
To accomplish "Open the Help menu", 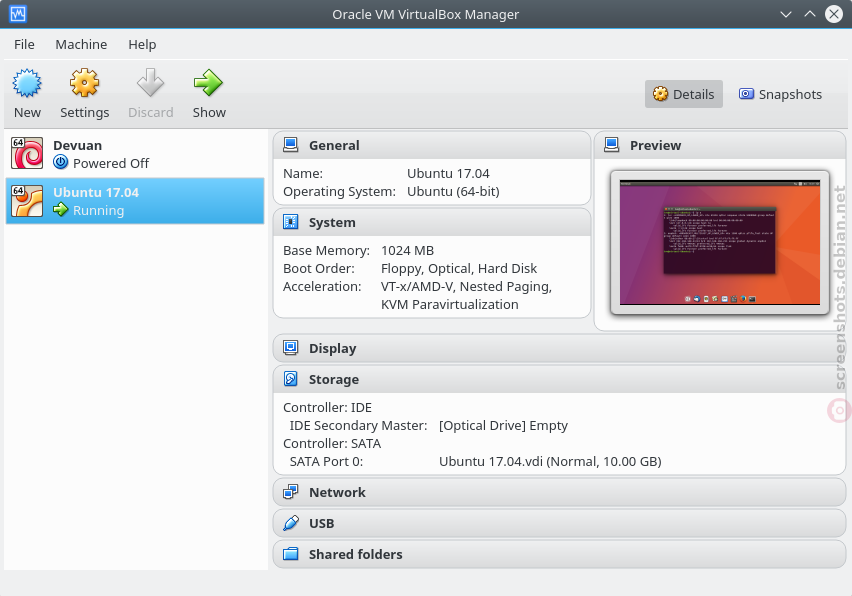I will pyautogui.click(x=142, y=45).
